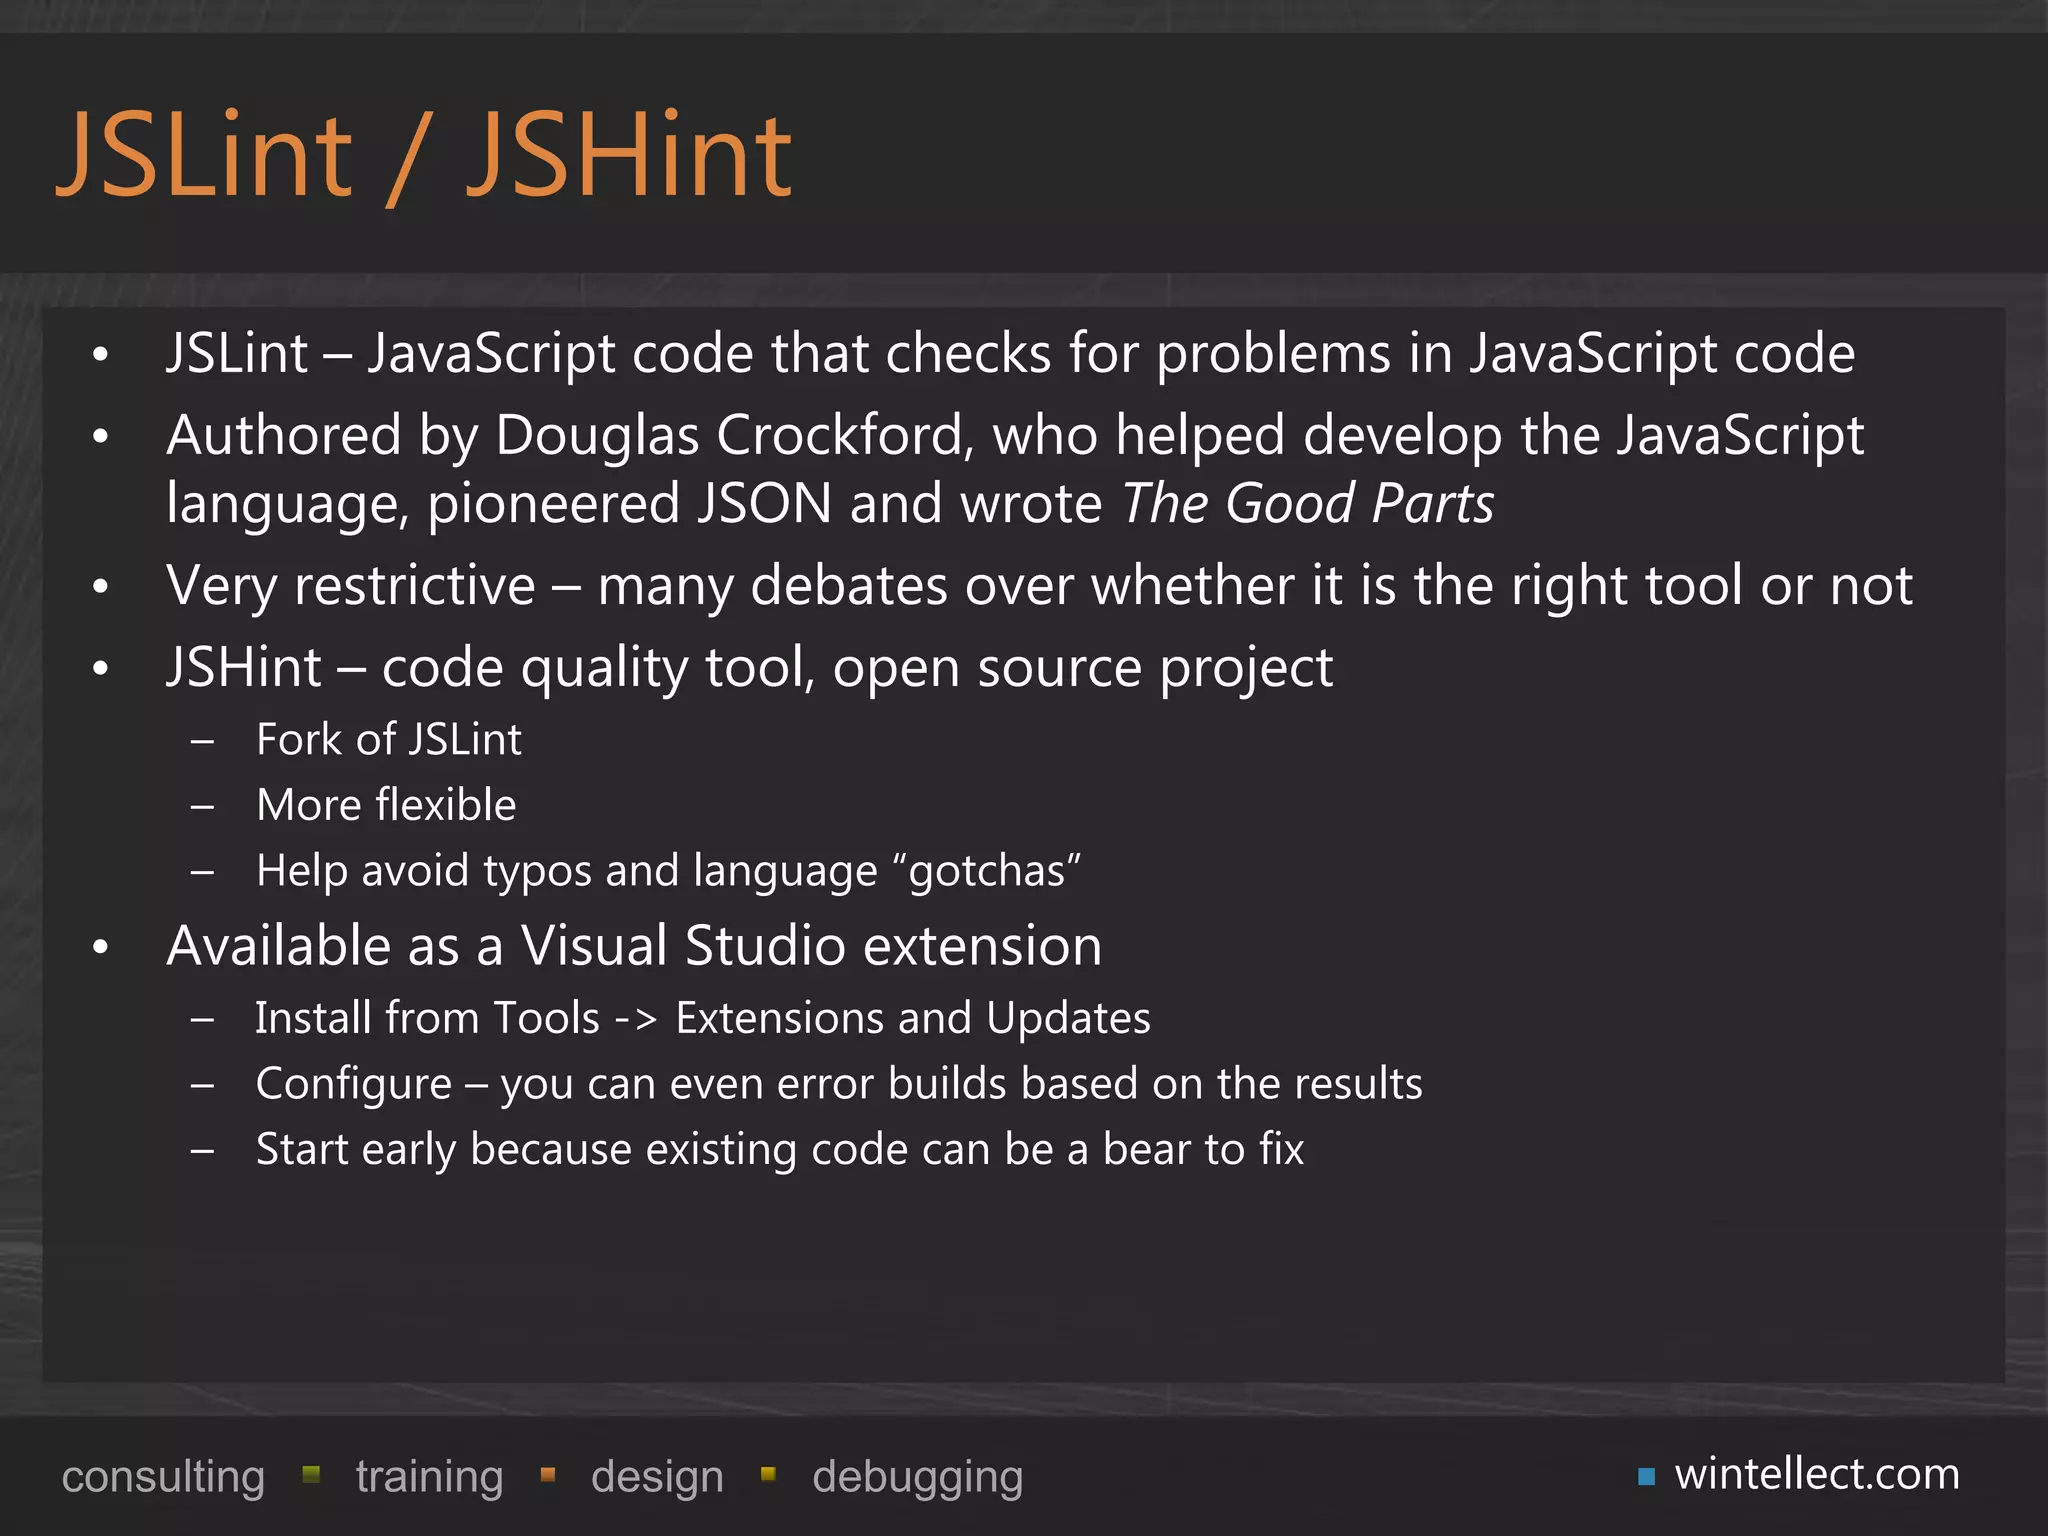Click bullet 'JSHint – code quality tool, open source project'
Image resolution: width=2048 pixels, height=1536 pixels.
click(x=750, y=667)
